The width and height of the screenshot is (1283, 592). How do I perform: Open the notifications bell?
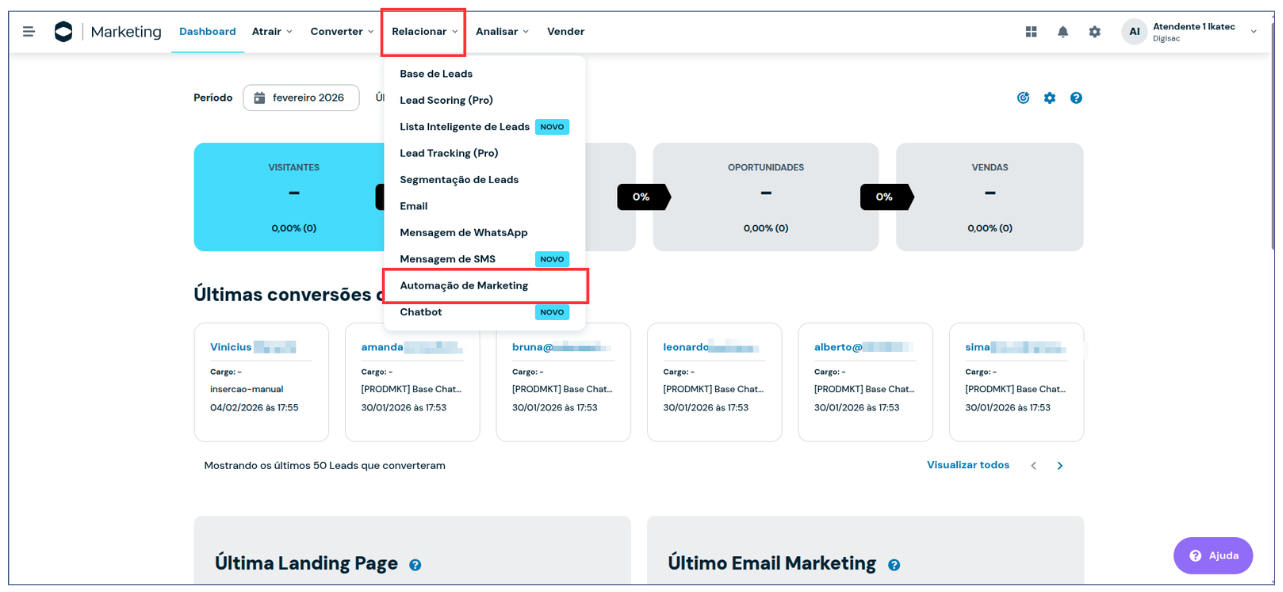[1063, 32]
